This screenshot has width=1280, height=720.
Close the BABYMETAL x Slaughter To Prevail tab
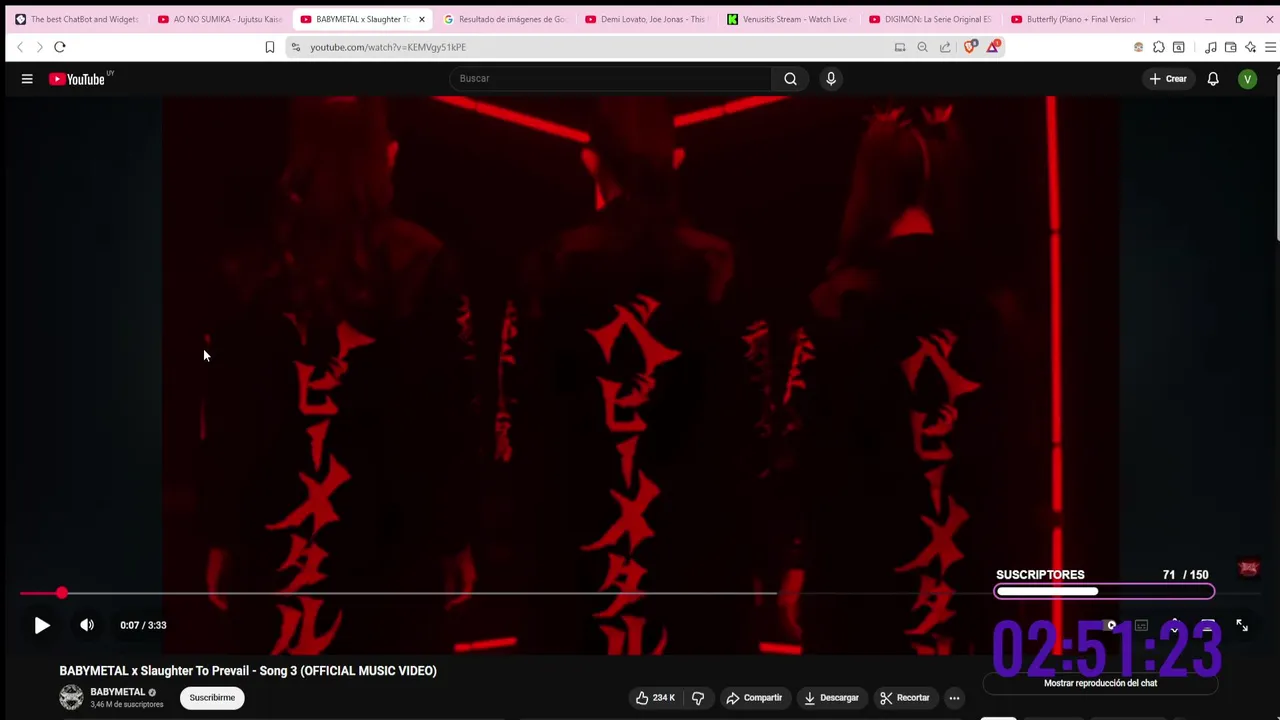[421, 19]
